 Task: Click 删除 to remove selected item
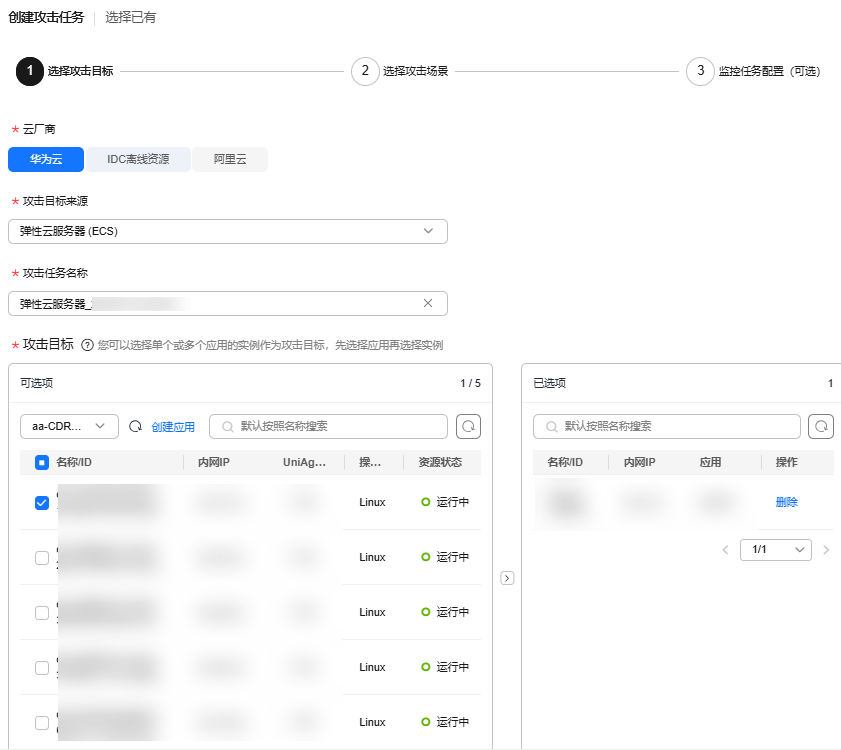tap(787, 502)
